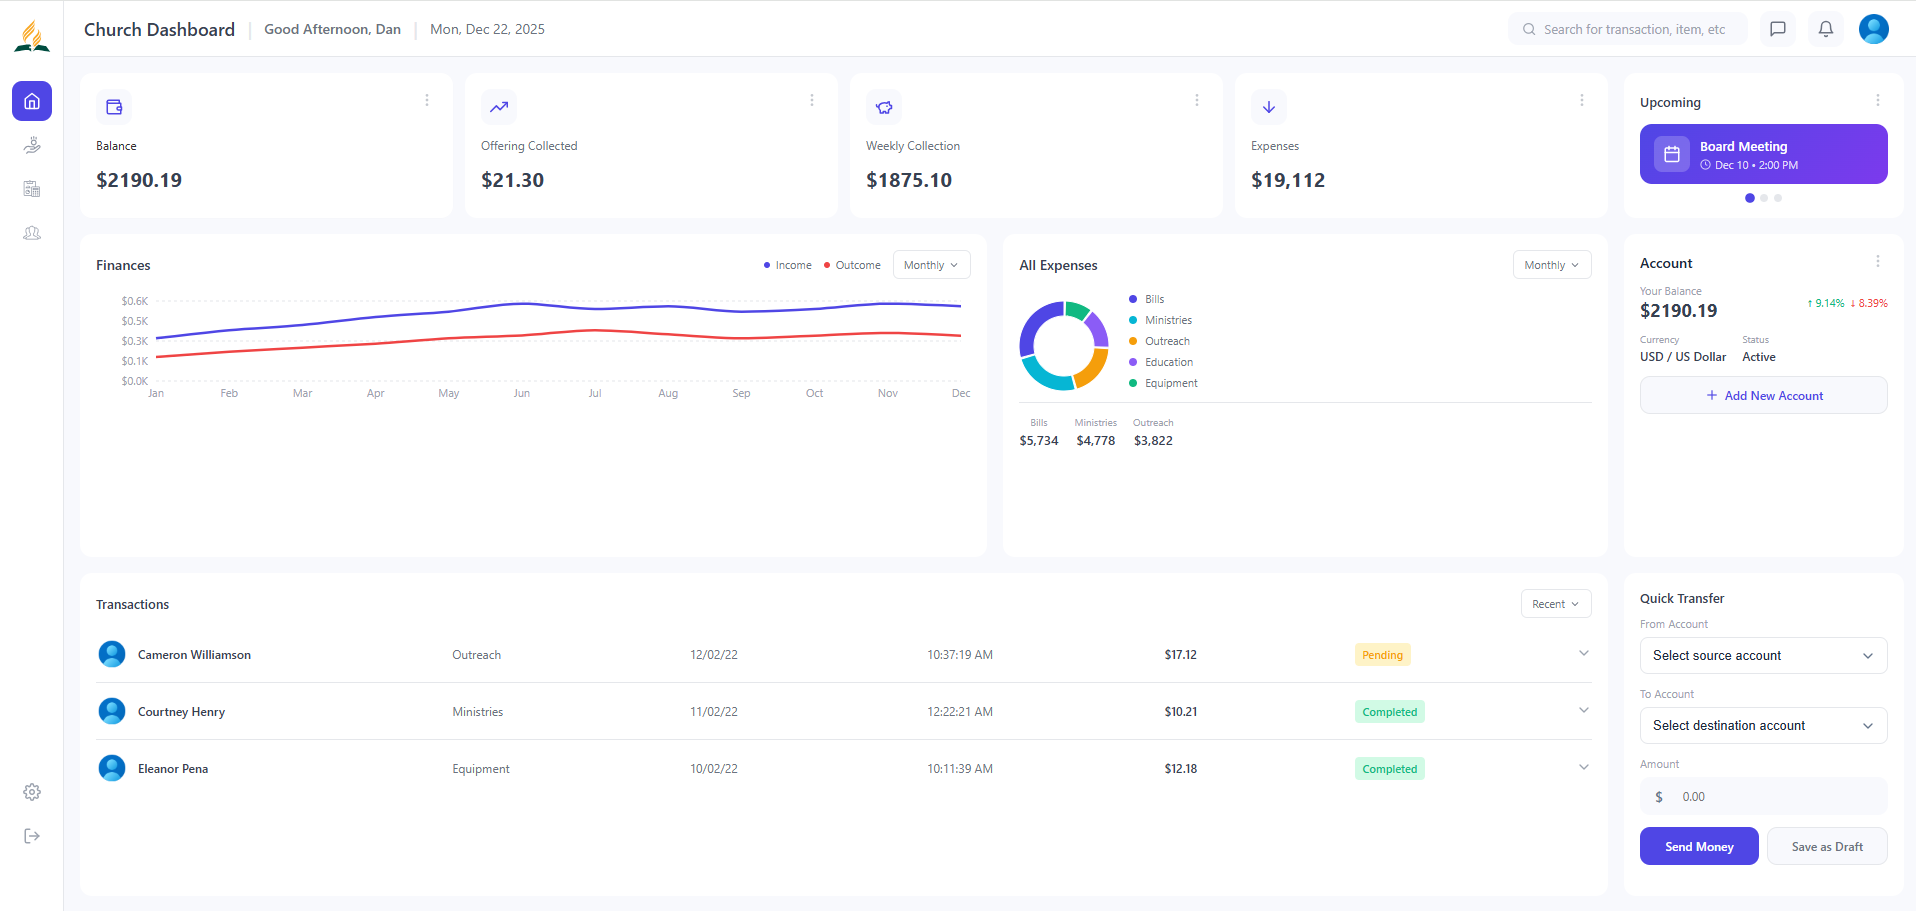Open the Monthly dropdown in Finances

930,264
